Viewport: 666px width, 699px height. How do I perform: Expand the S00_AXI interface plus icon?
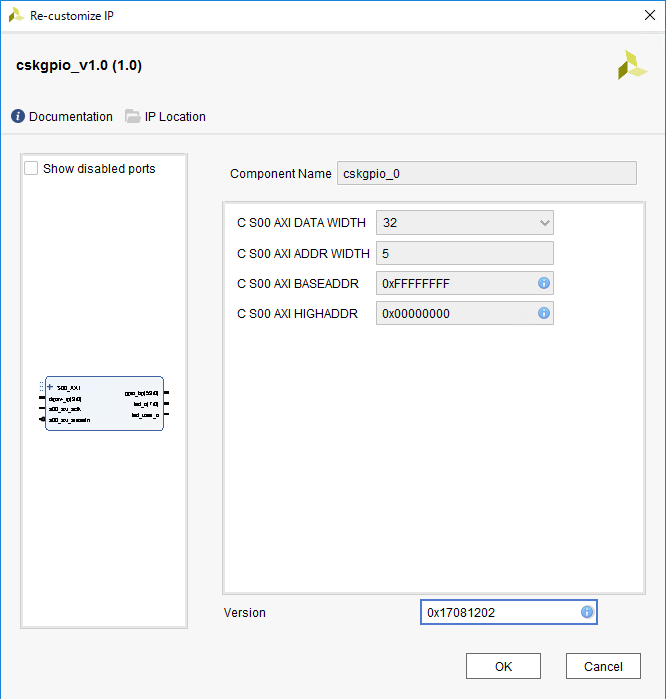coord(50,387)
